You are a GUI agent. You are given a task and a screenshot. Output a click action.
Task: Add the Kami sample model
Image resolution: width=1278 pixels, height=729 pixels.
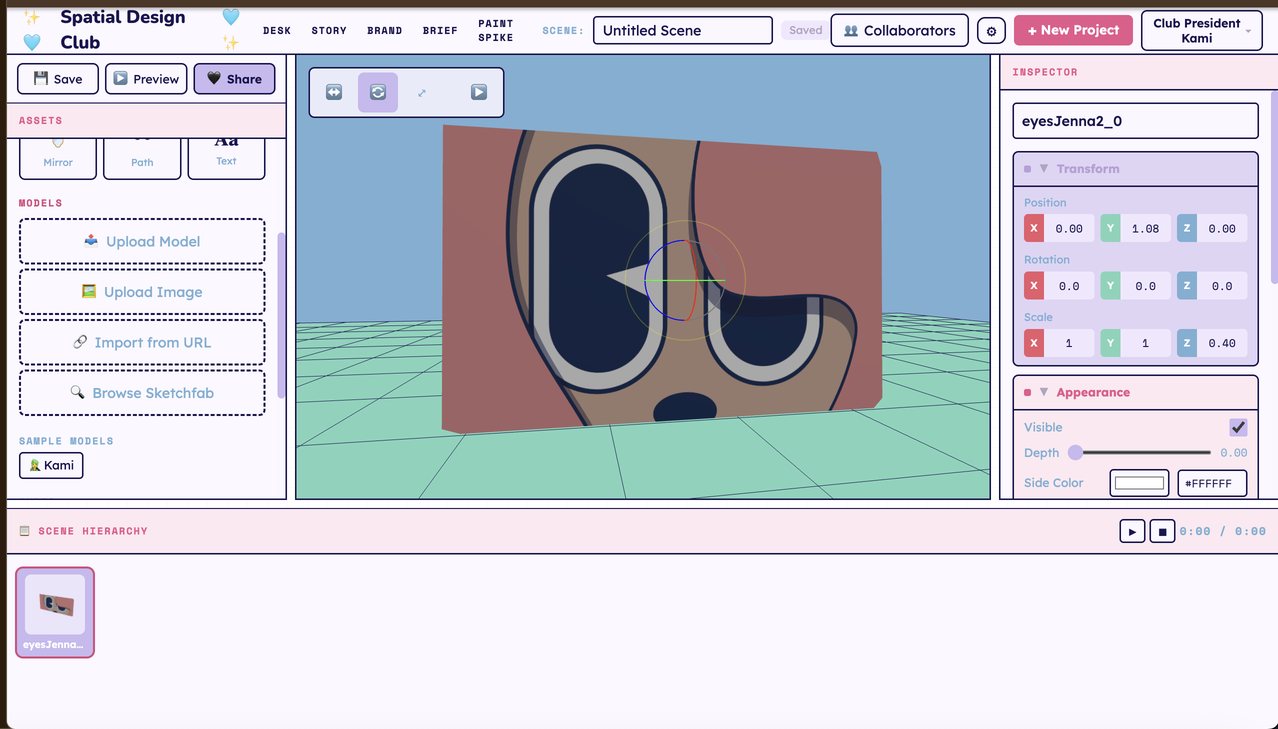pyautogui.click(x=51, y=465)
